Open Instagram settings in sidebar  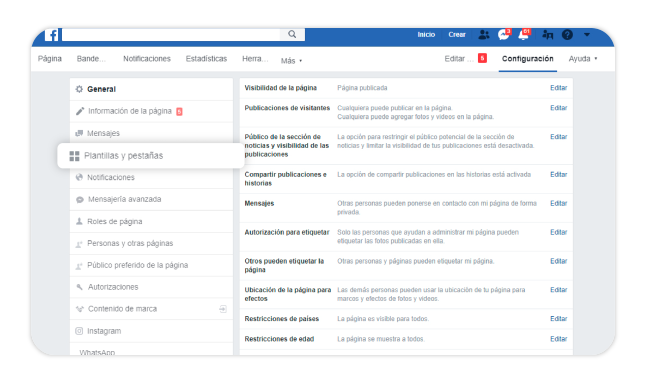(x=151, y=331)
